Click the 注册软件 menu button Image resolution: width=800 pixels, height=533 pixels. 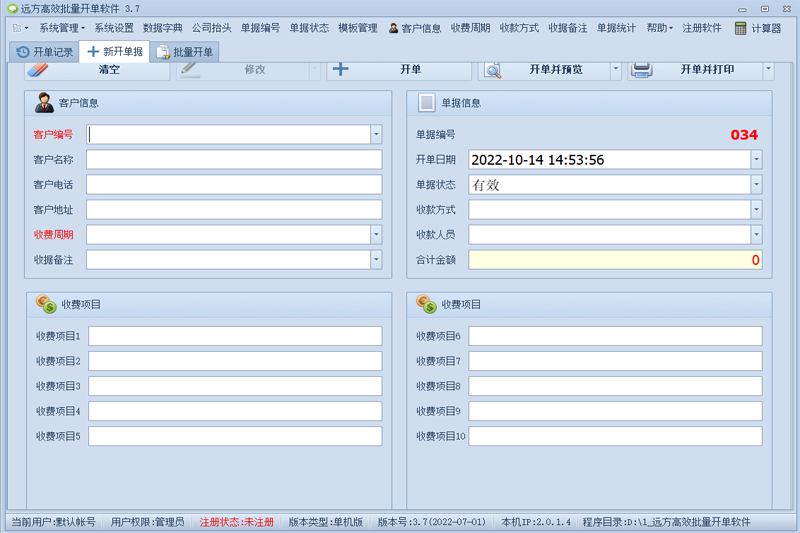click(702, 28)
